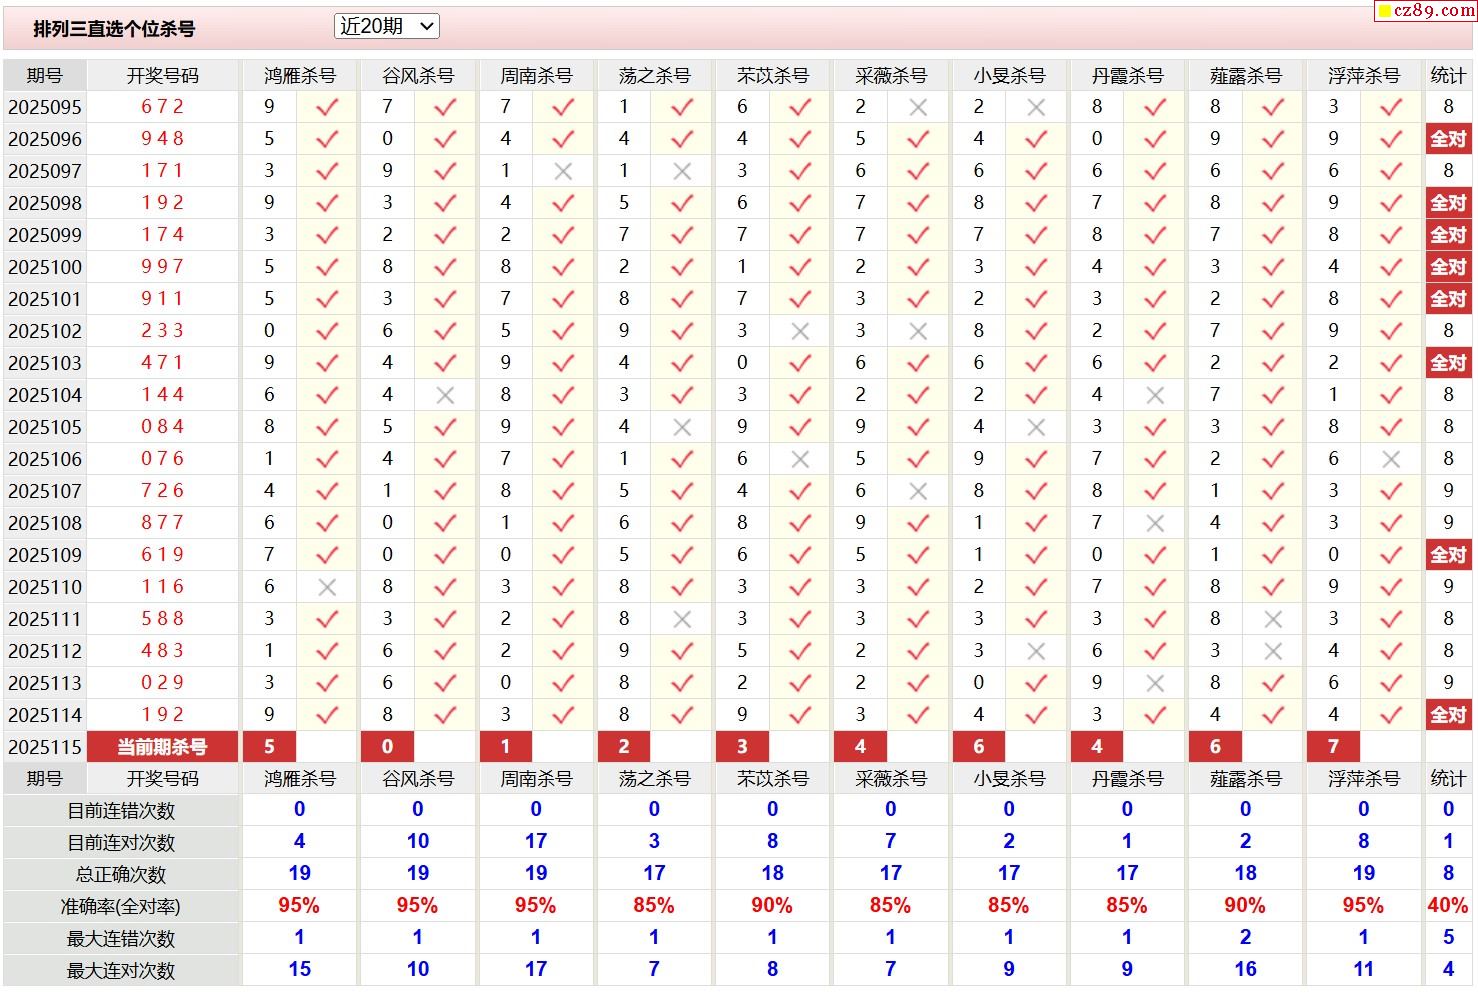The image size is (1478, 994).
Task: Click 鸿雁杀号 max correct streak 15
Action: coord(299,970)
